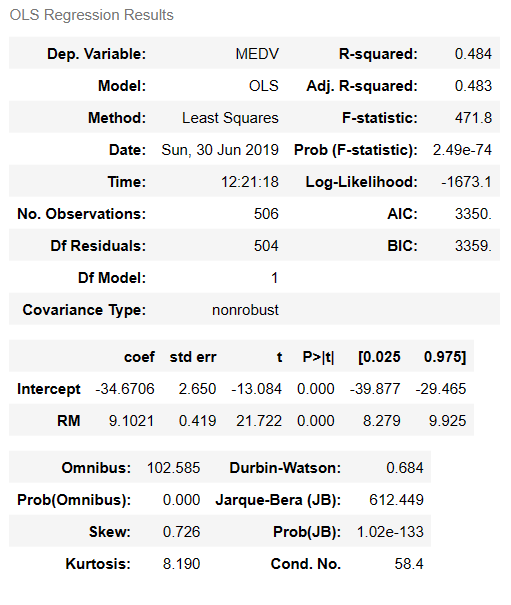Screen dimensions: 511x605
Task: Select the Log-Likelihood value -1673.1
Action: (x=467, y=182)
